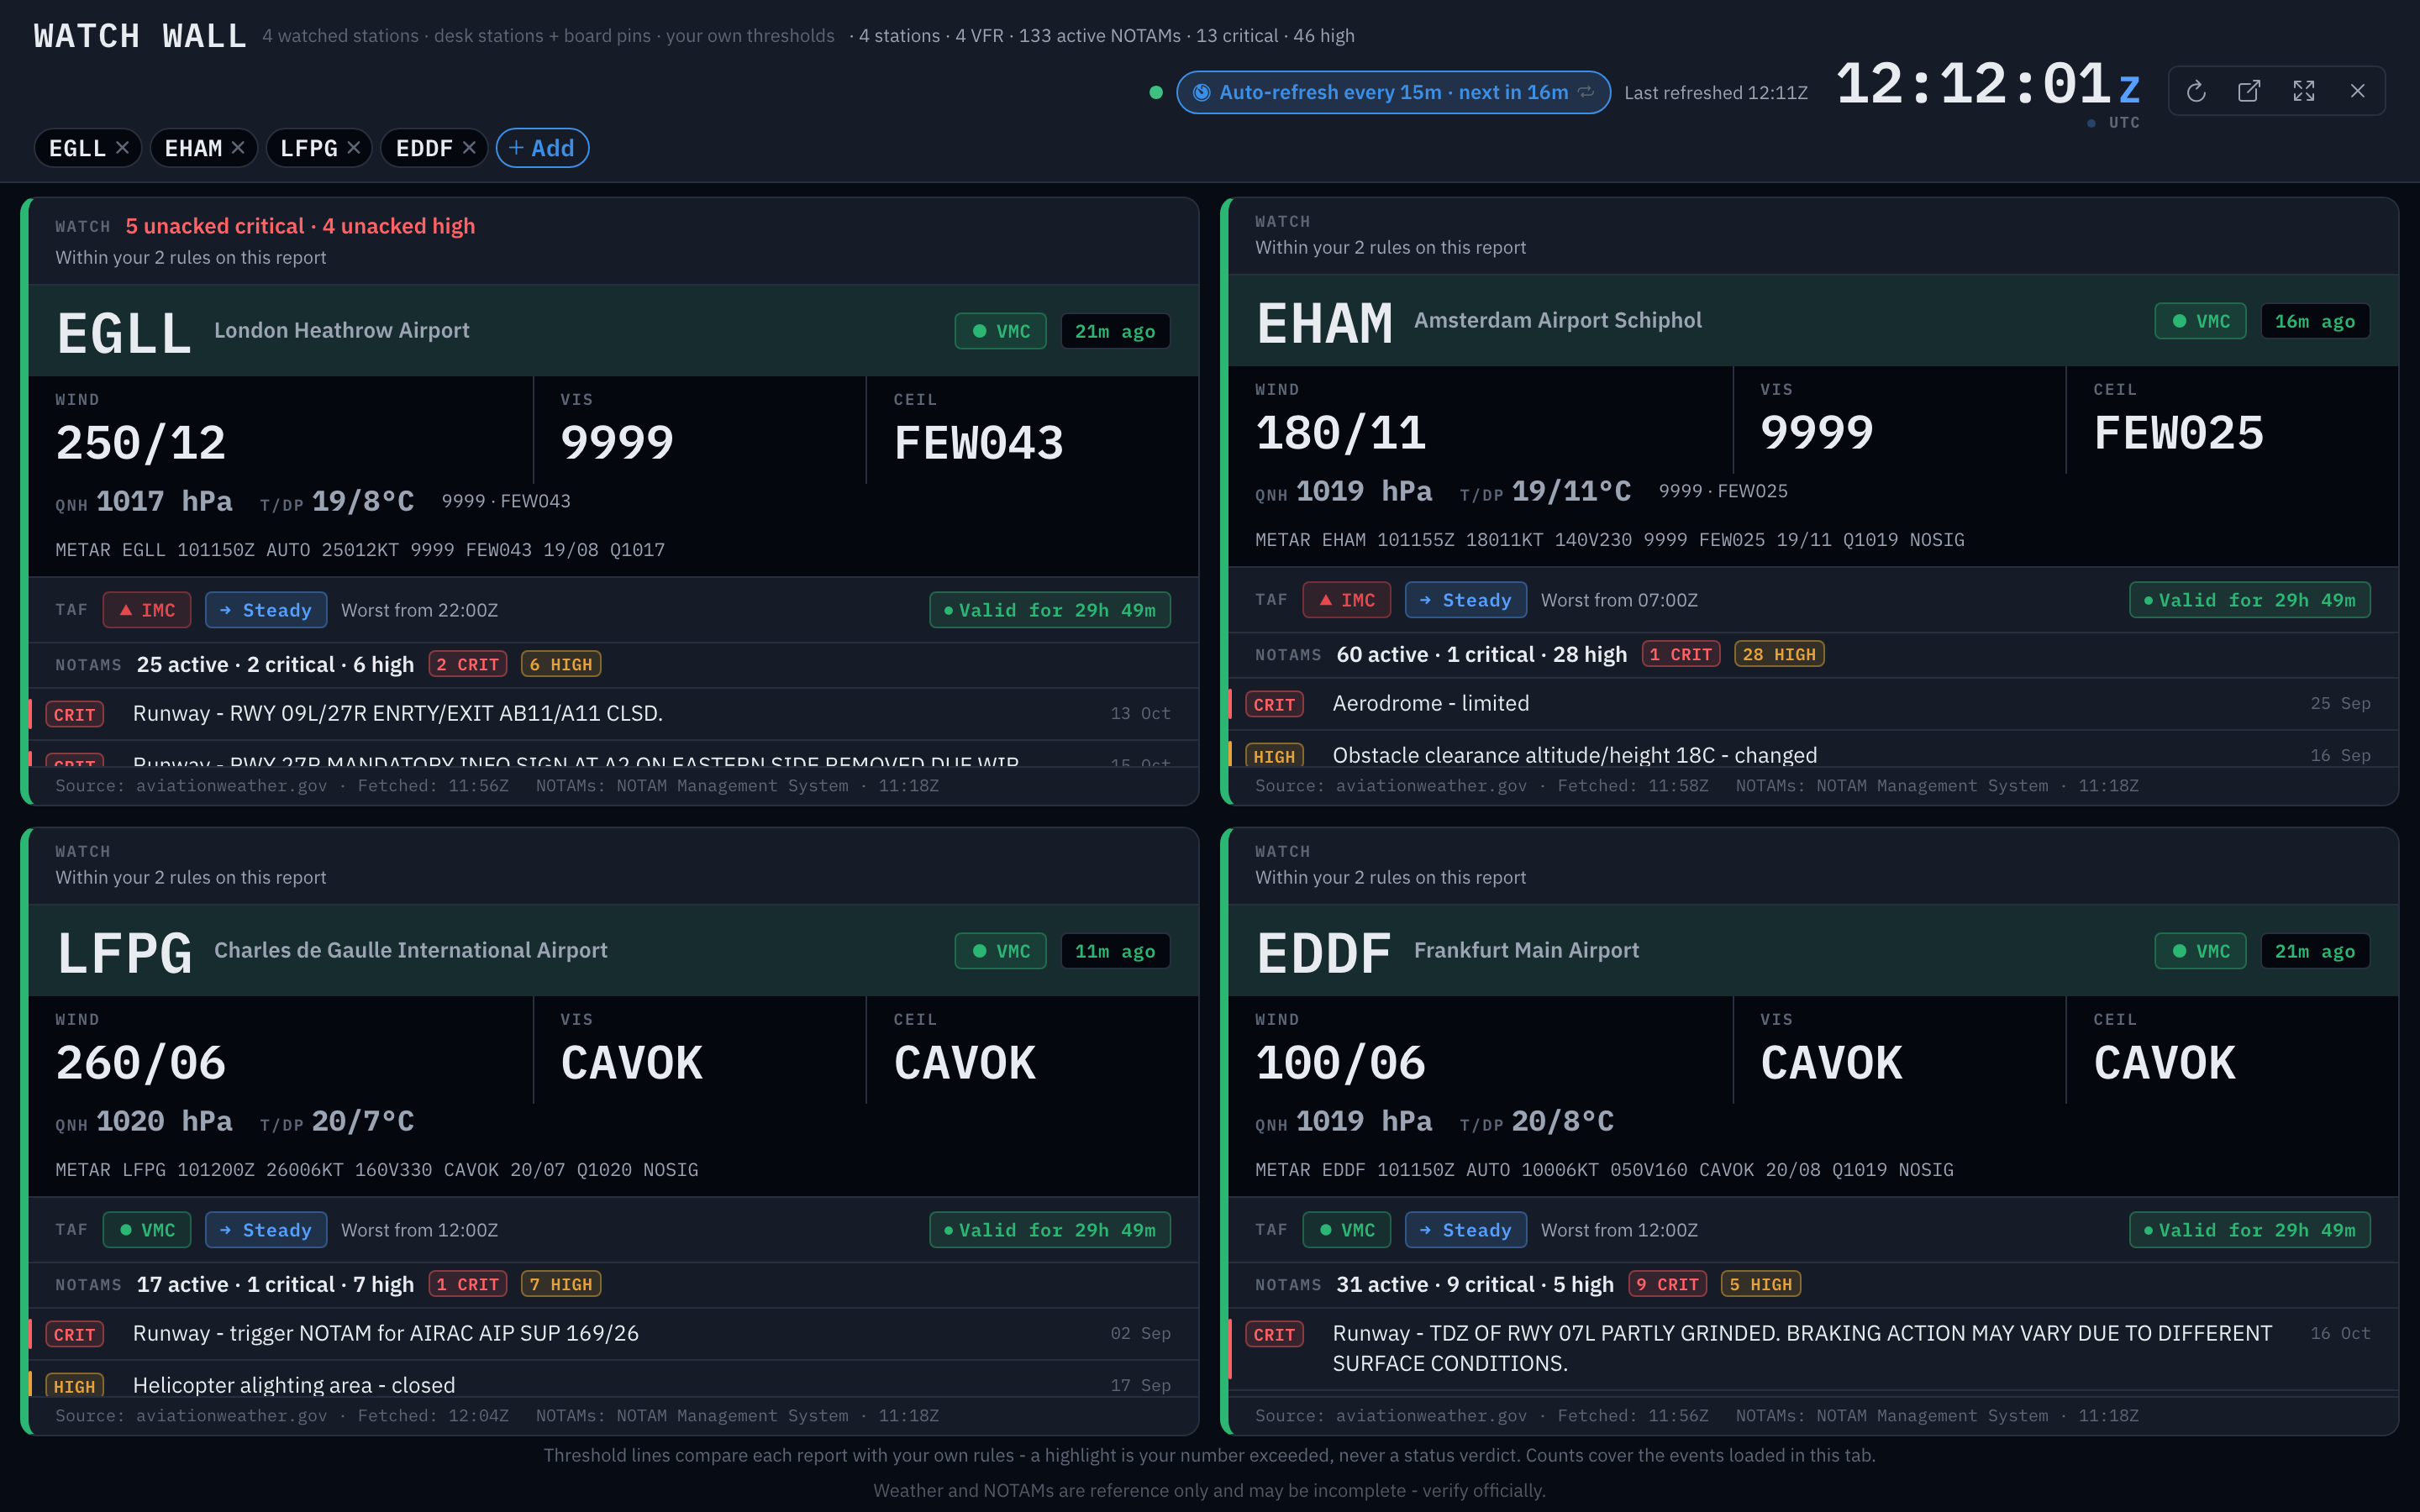Click the EDDF raw METAR line
This screenshot has width=2420, height=1512.
click(1604, 1170)
